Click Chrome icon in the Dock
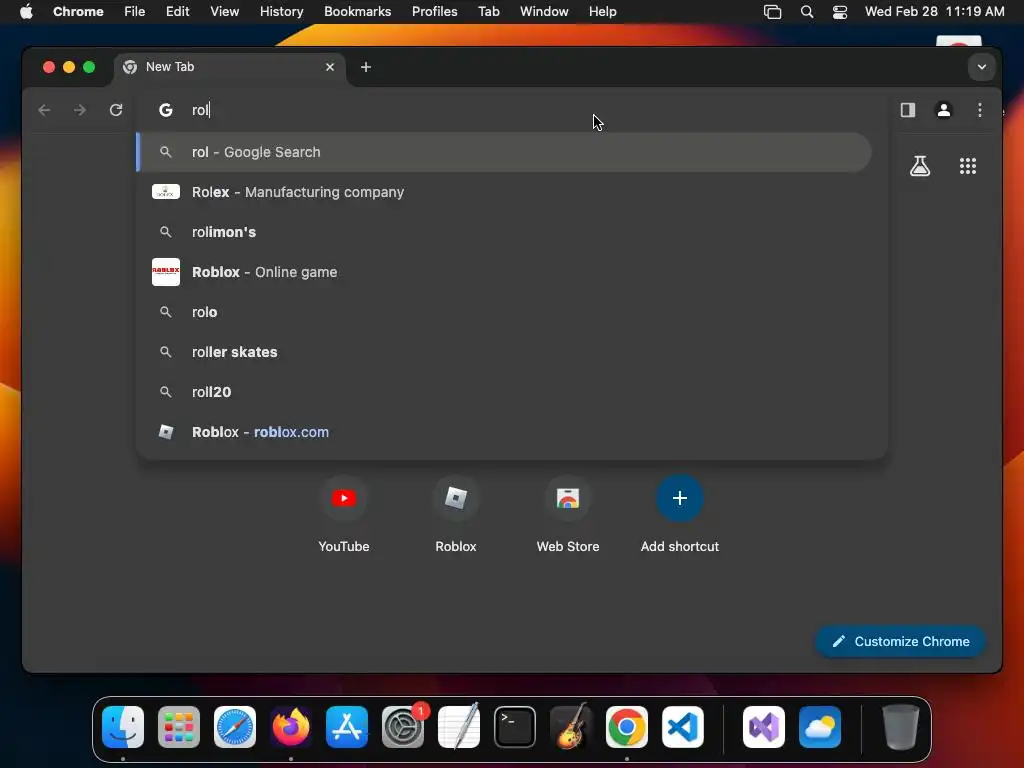 point(627,727)
